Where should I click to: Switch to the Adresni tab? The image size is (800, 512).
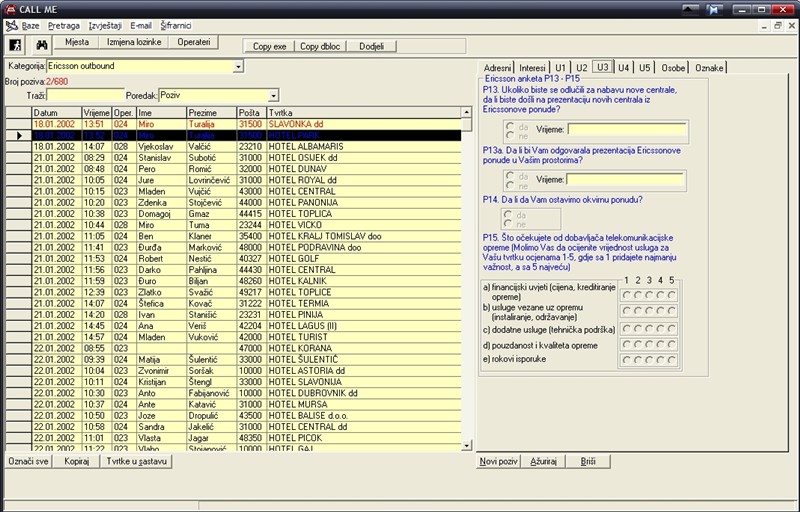coord(497,68)
